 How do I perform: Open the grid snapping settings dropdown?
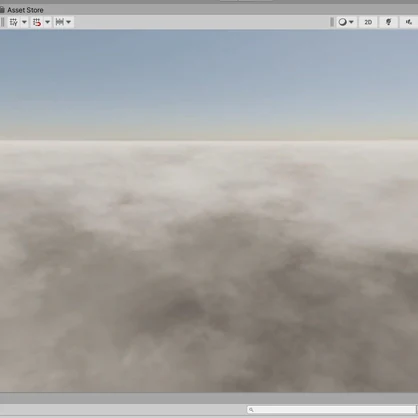pyautogui.click(x=47, y=22)
